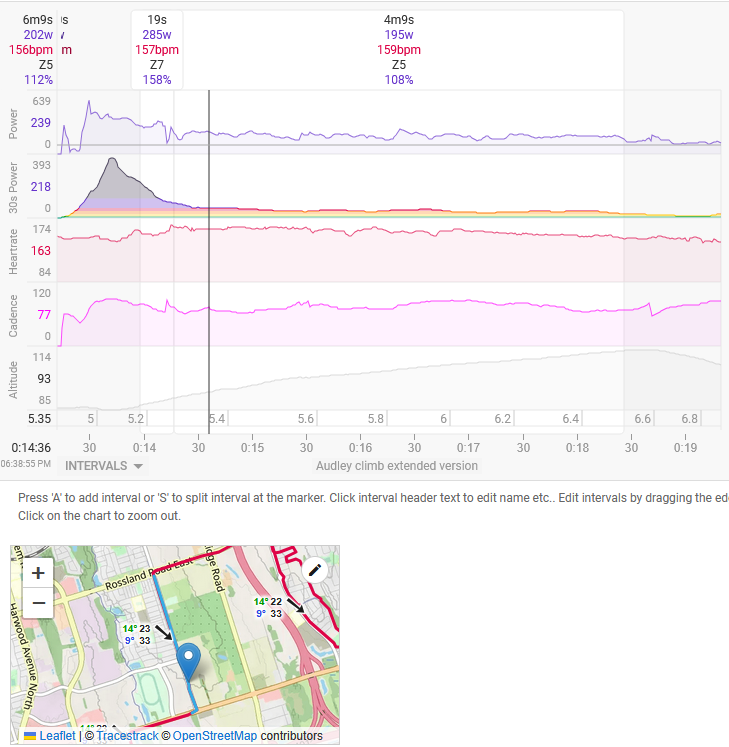This screenshot has height=747, width=729.
Task: Click the Power chart axis label
Action: (x=13, y=124)
